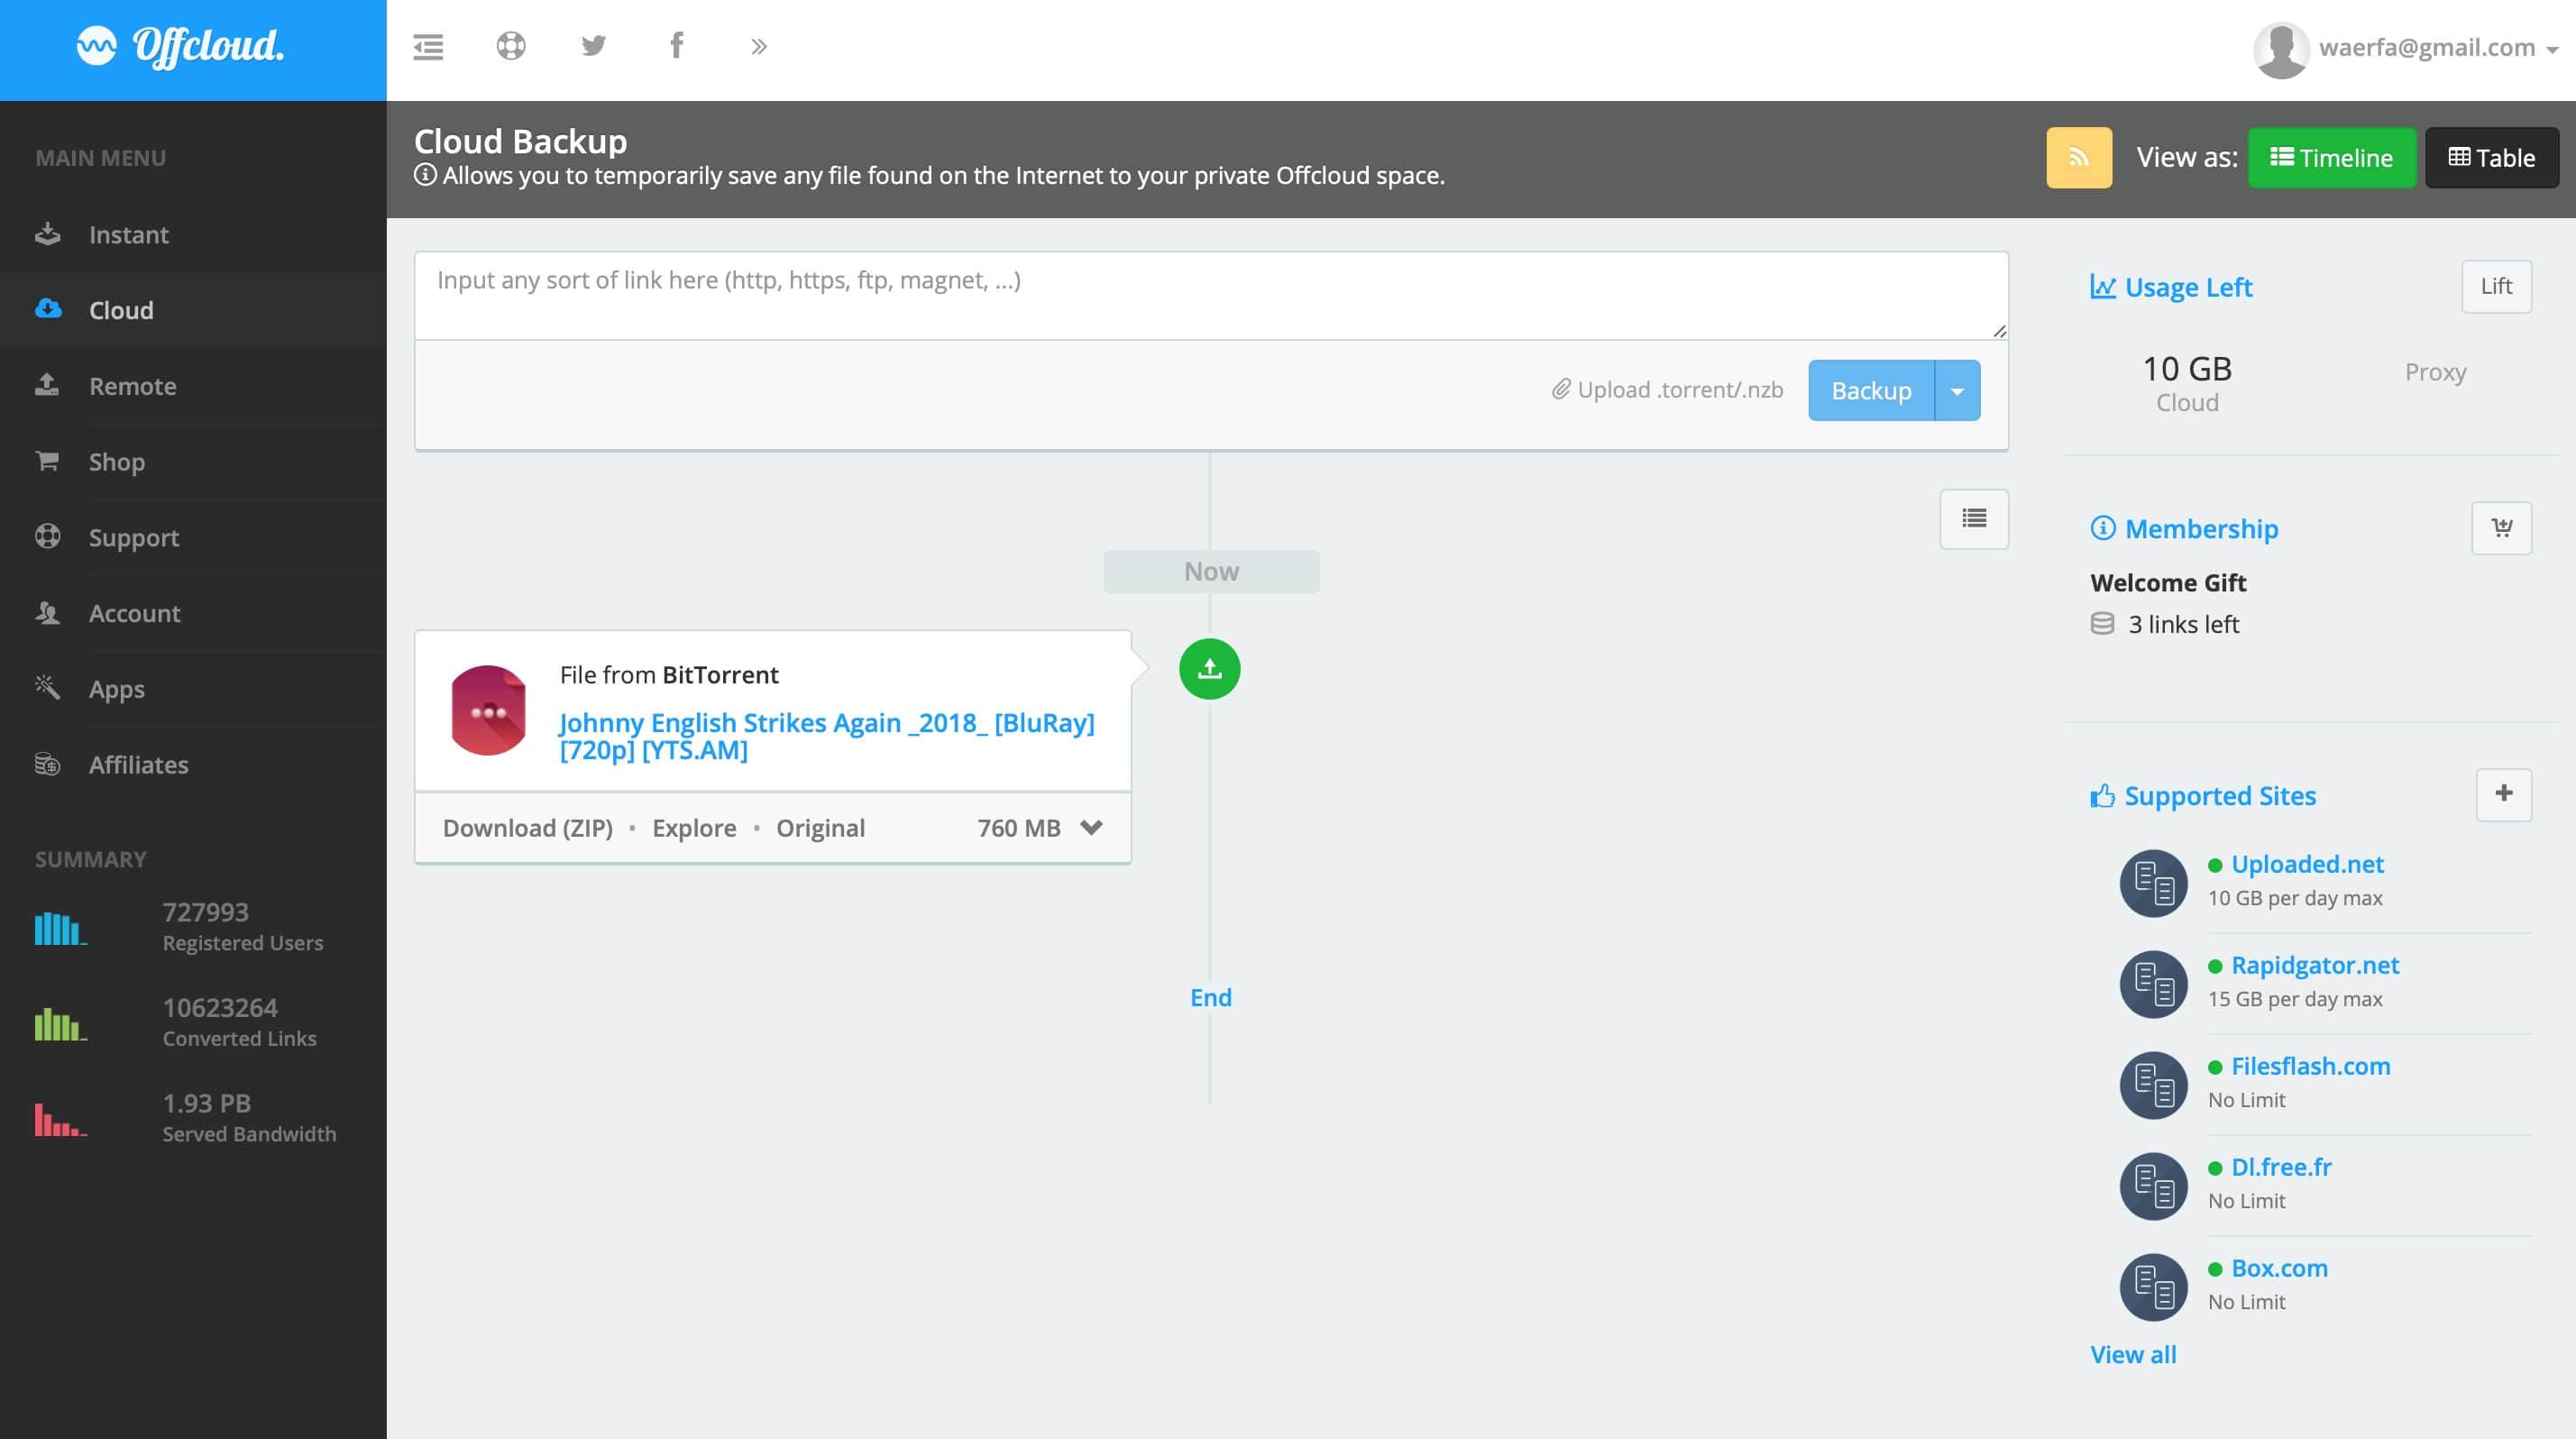The width and height of the screenshot is (2576, 1439).
Task: Open Remote in the main menu
Action: [193, 386]
